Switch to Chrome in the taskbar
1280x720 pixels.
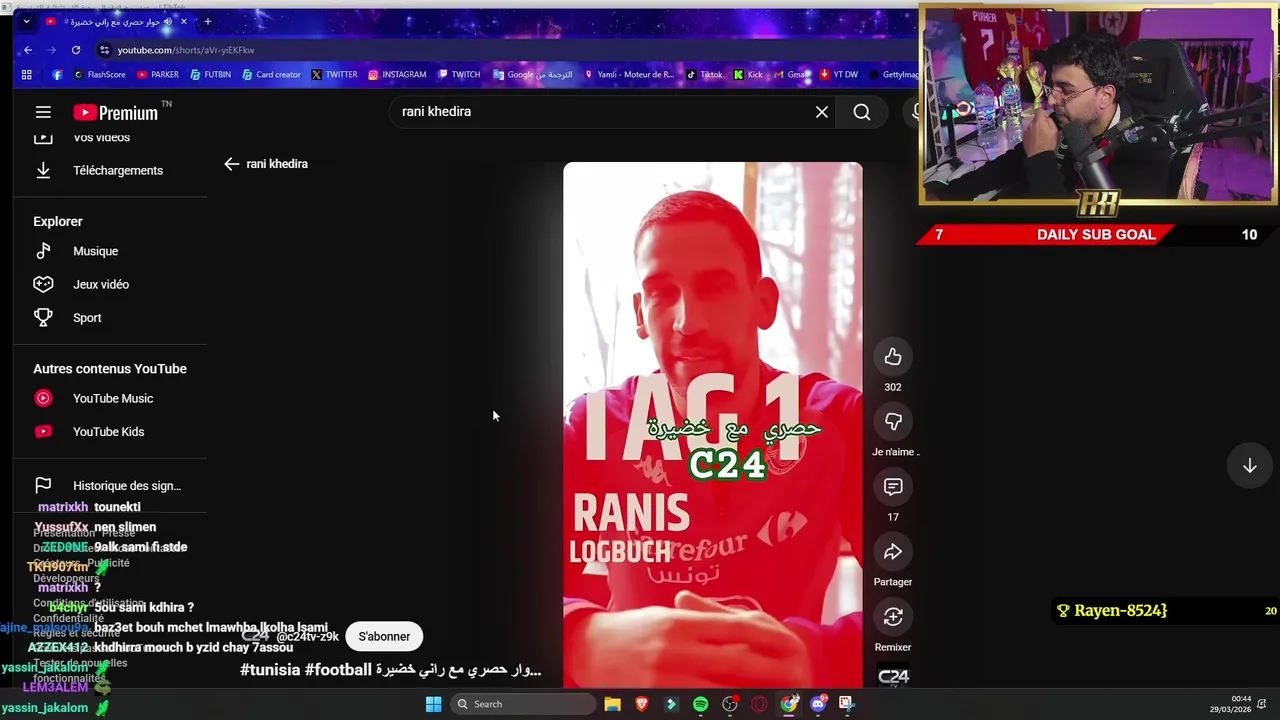(789, 704)
